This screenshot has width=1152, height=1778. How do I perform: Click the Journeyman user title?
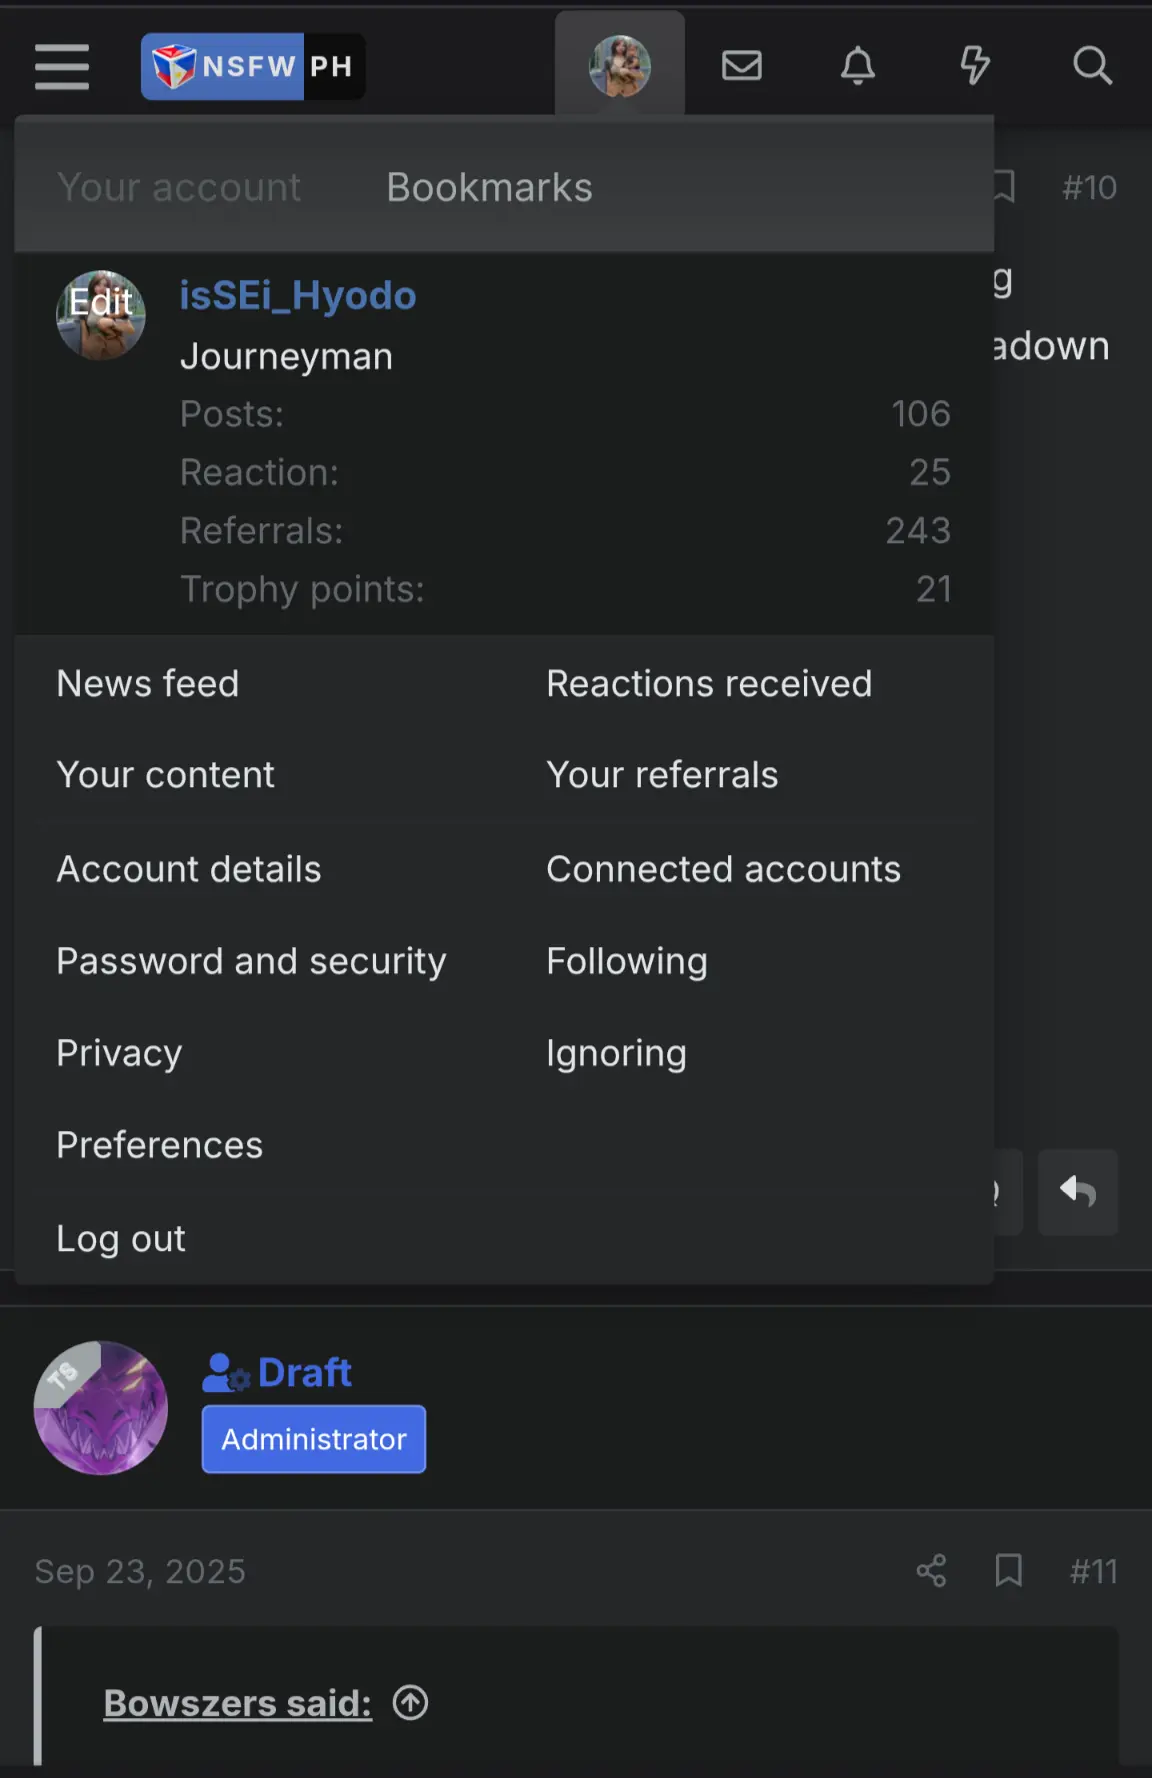pos(286,357)
